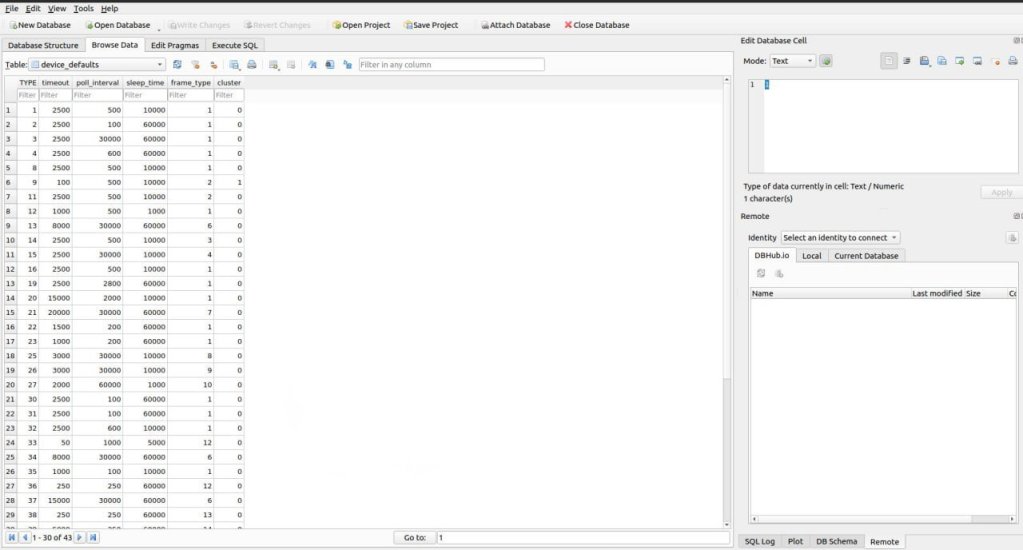Open the identity selection dropdown
The image size is (1023, 550).
[840, 237]
